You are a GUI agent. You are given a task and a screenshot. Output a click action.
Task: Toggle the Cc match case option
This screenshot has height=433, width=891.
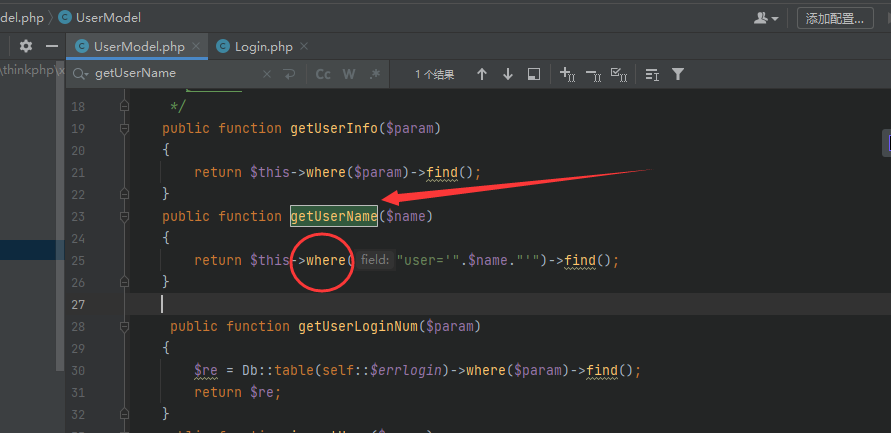click(x=323, y=74)
